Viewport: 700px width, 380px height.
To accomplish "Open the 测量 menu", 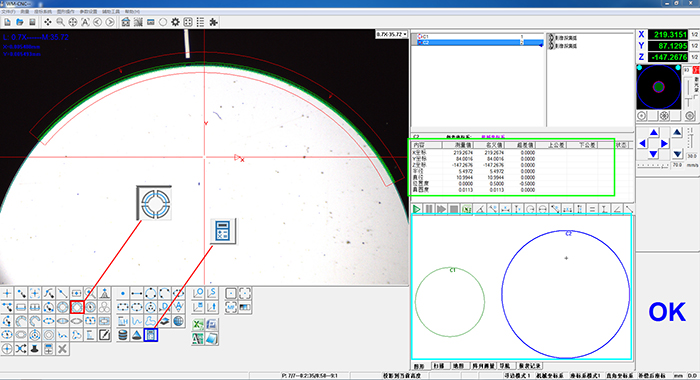I will 25,12.
